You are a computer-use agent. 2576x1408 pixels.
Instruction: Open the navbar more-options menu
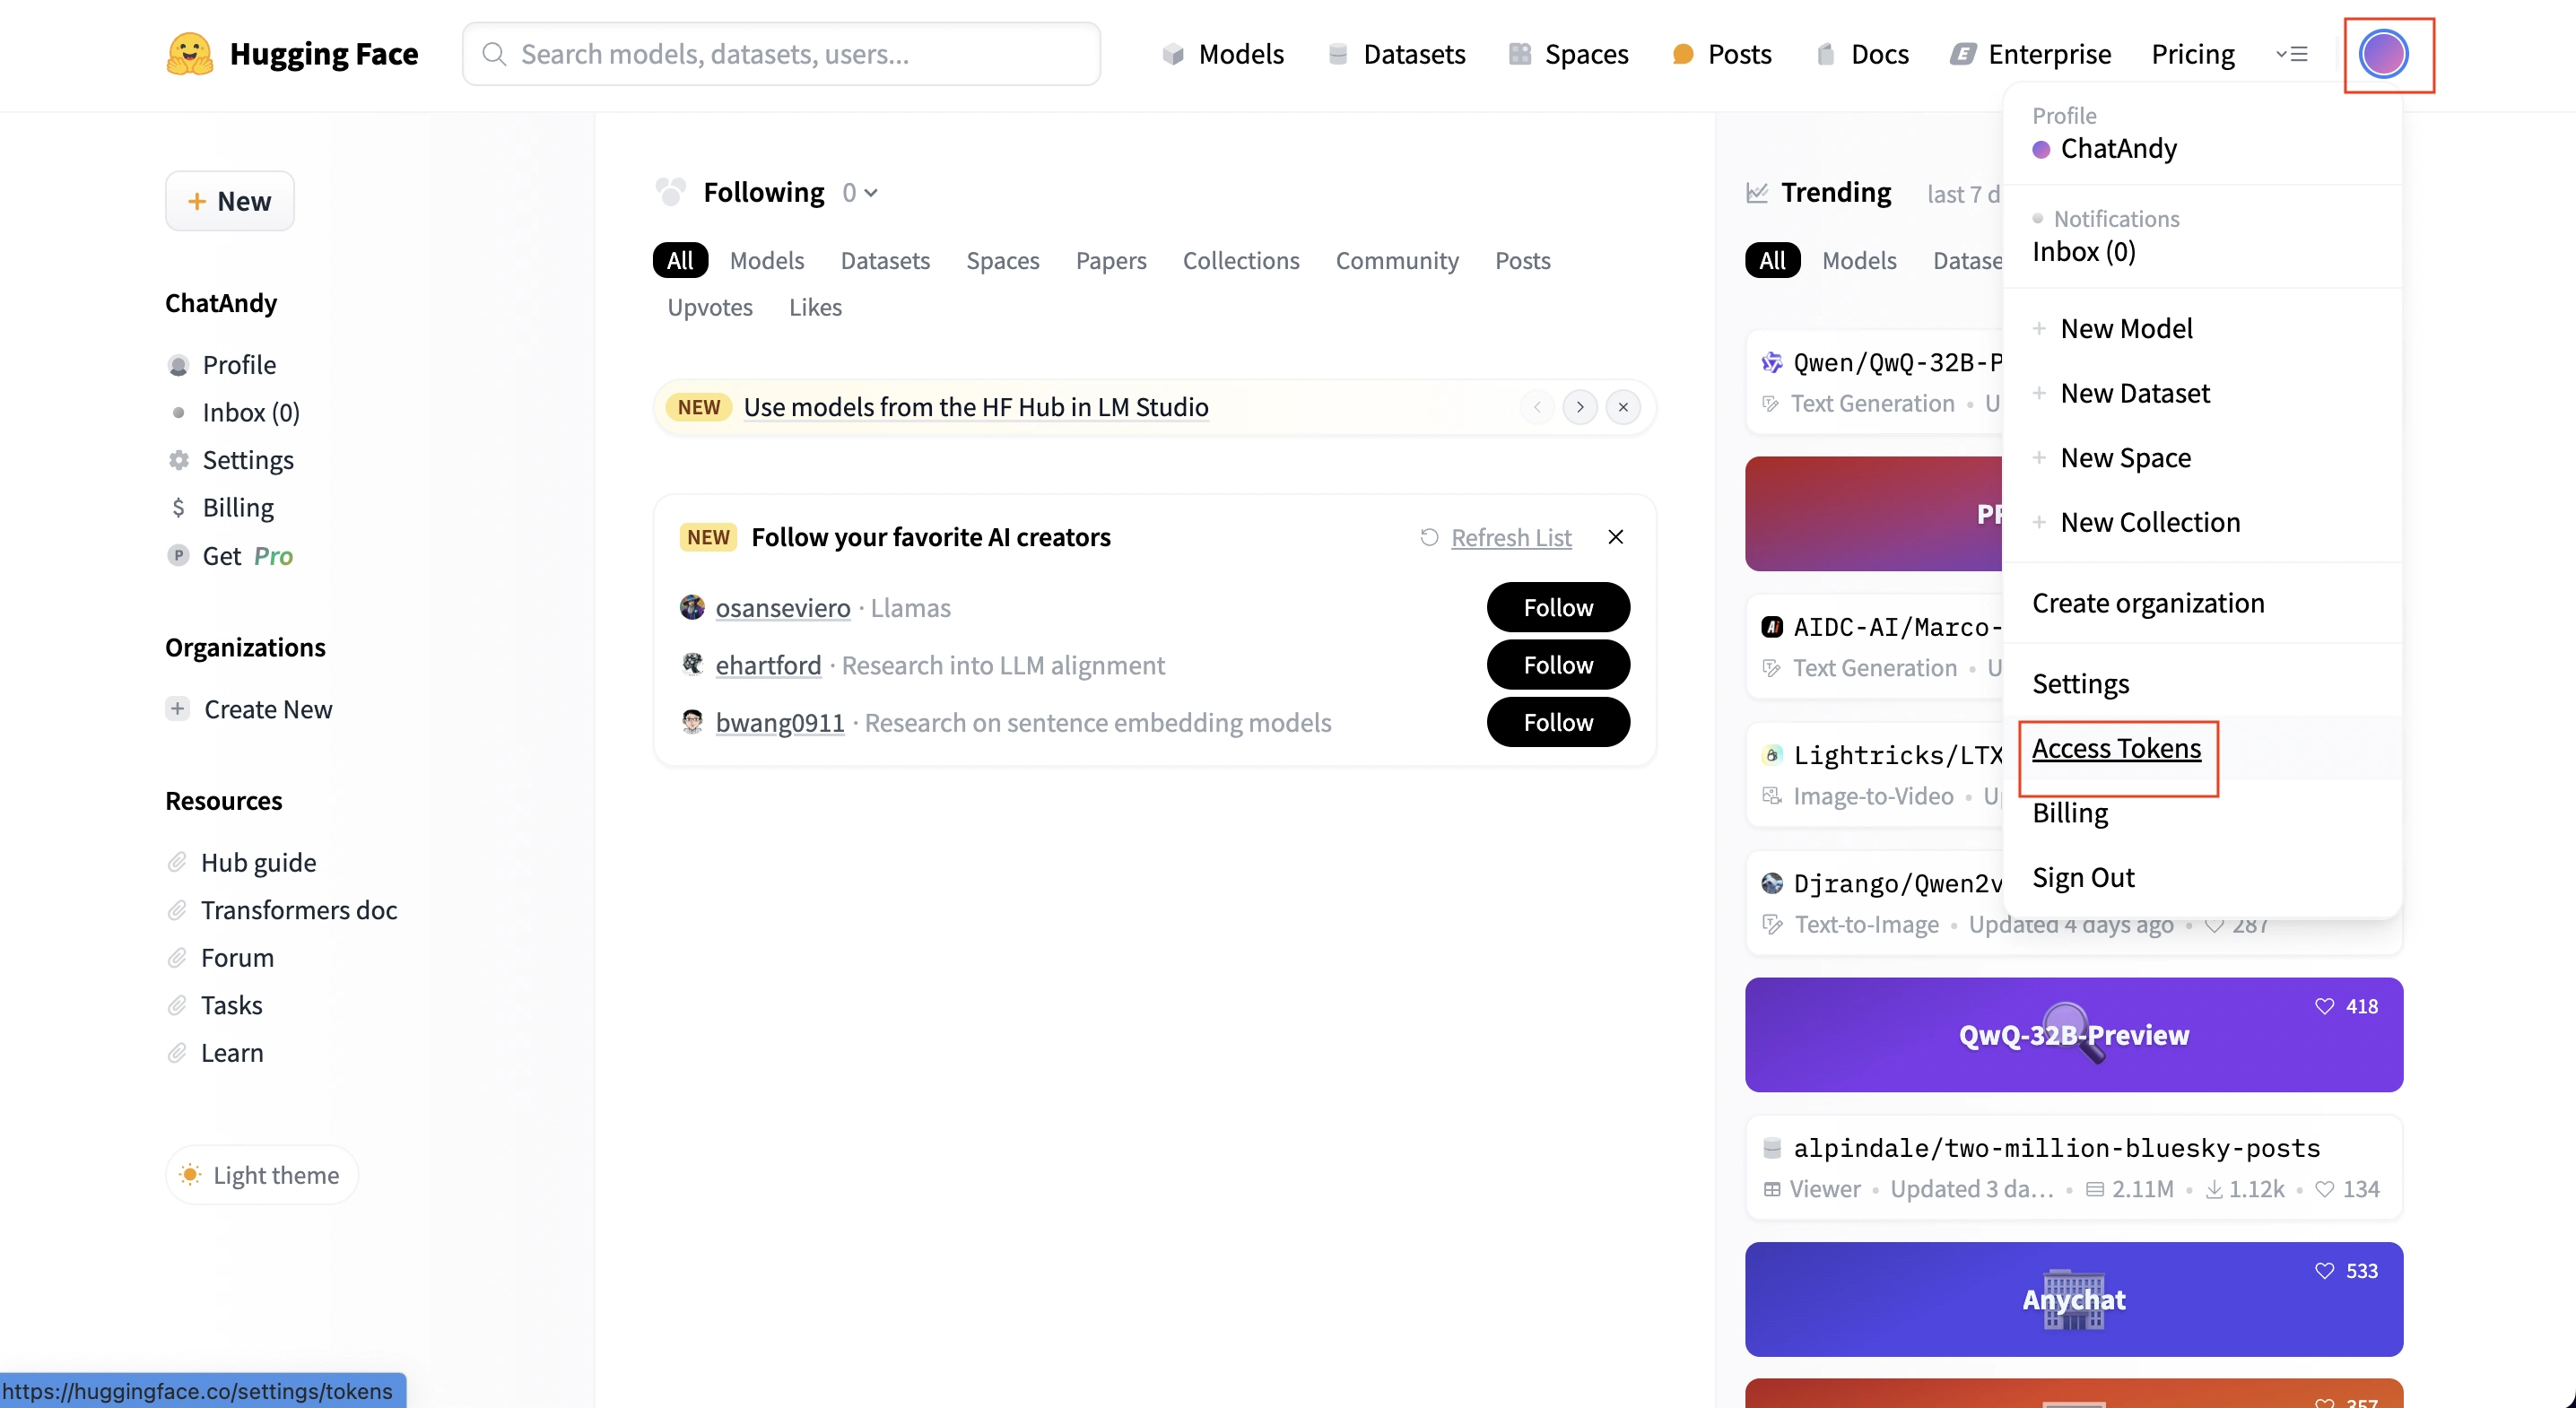pos(2291,54)
